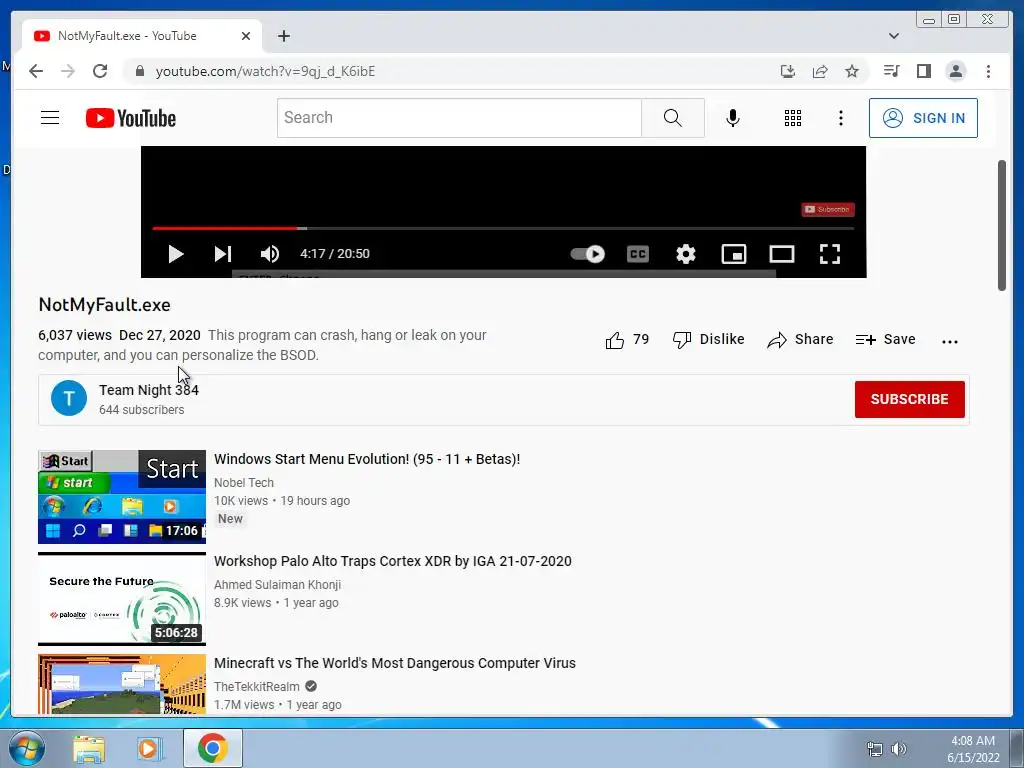
Task: Click the SIGN IN button
Action: click(923, 118)
